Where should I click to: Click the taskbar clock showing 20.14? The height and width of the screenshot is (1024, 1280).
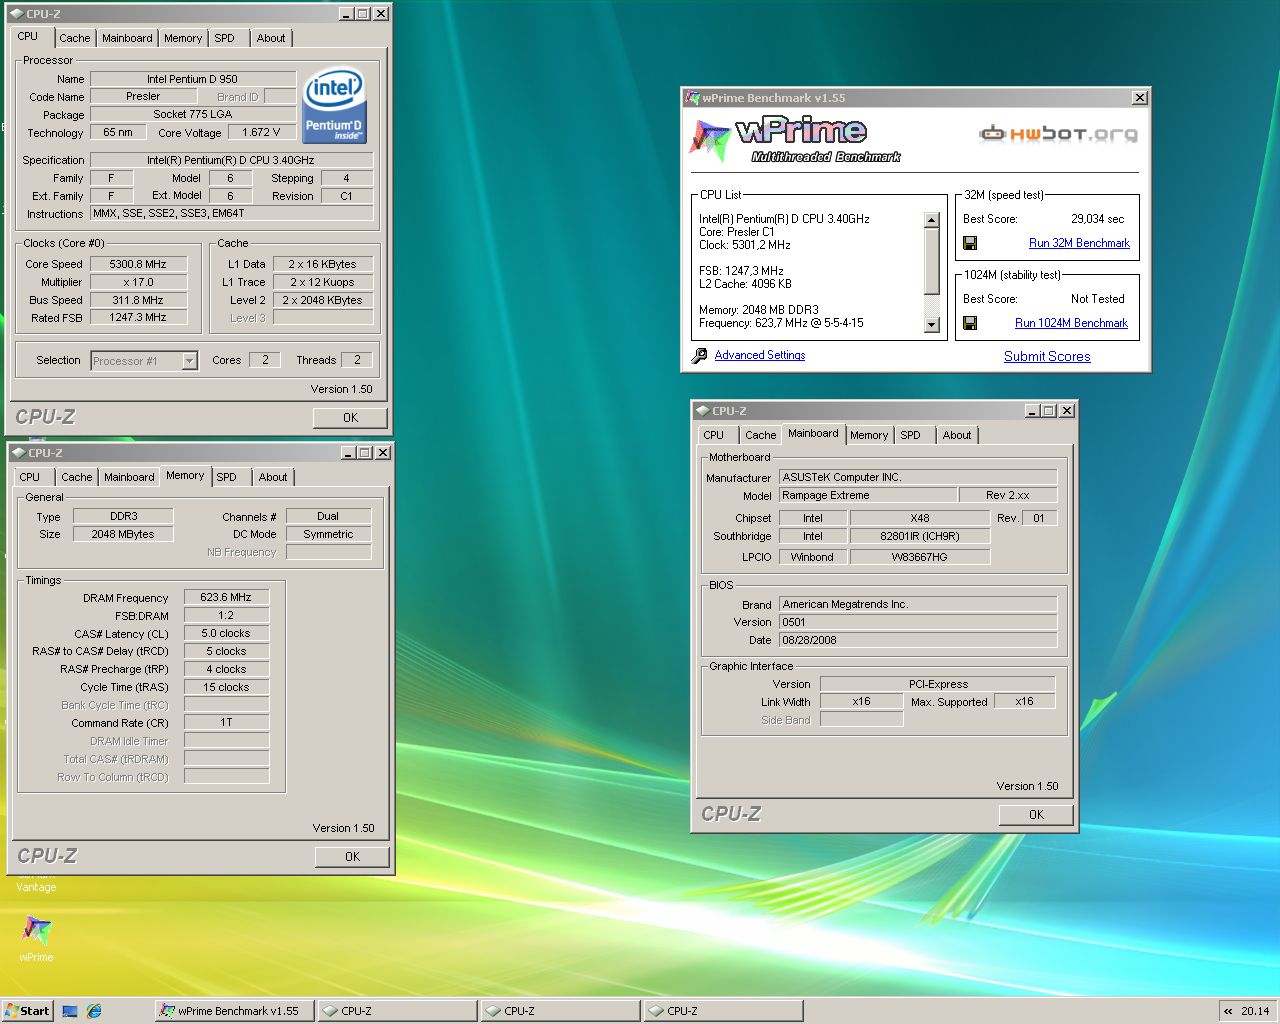[1255, 1011]
